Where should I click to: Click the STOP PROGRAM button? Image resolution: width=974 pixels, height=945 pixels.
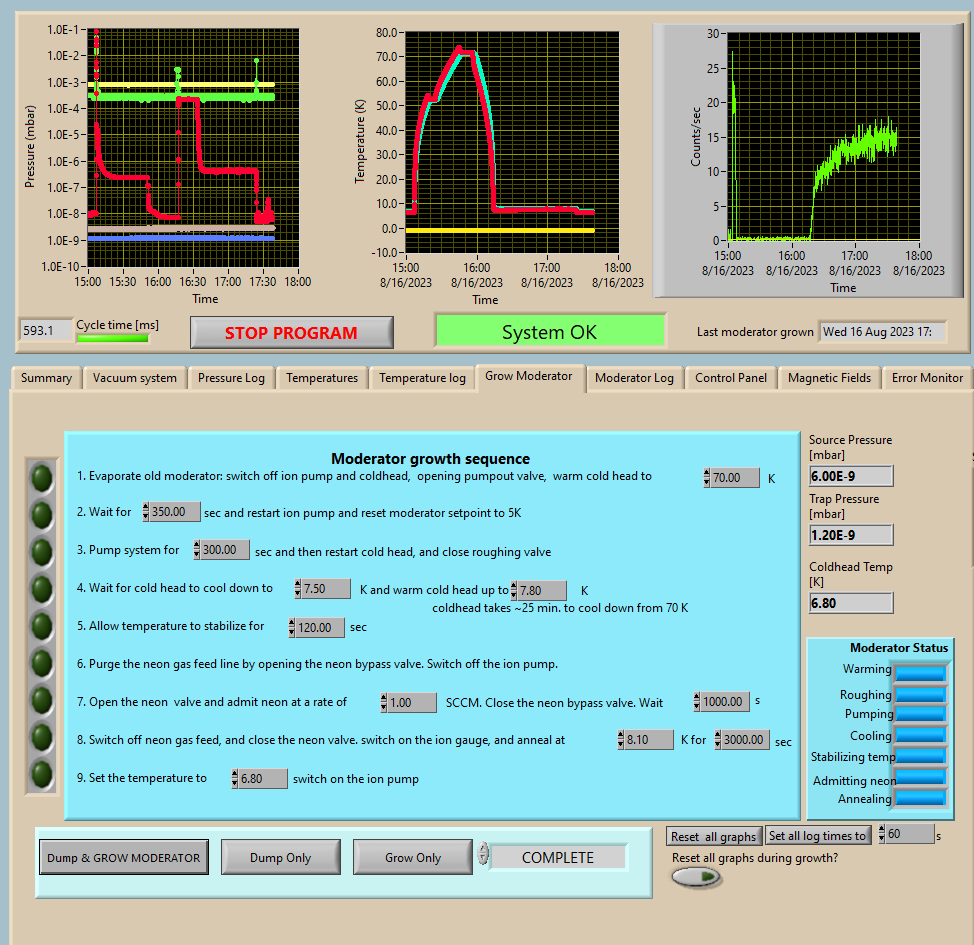291,333
